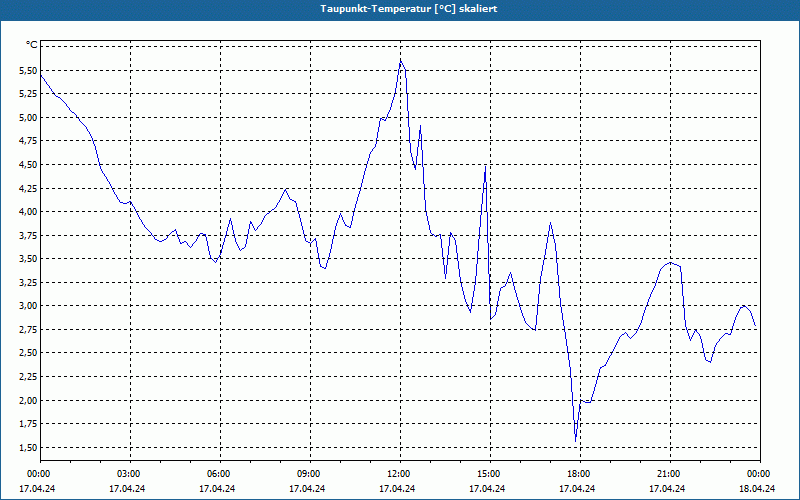
Task: Select the °C unit label on the axis
Action: [x=32, y=45]
